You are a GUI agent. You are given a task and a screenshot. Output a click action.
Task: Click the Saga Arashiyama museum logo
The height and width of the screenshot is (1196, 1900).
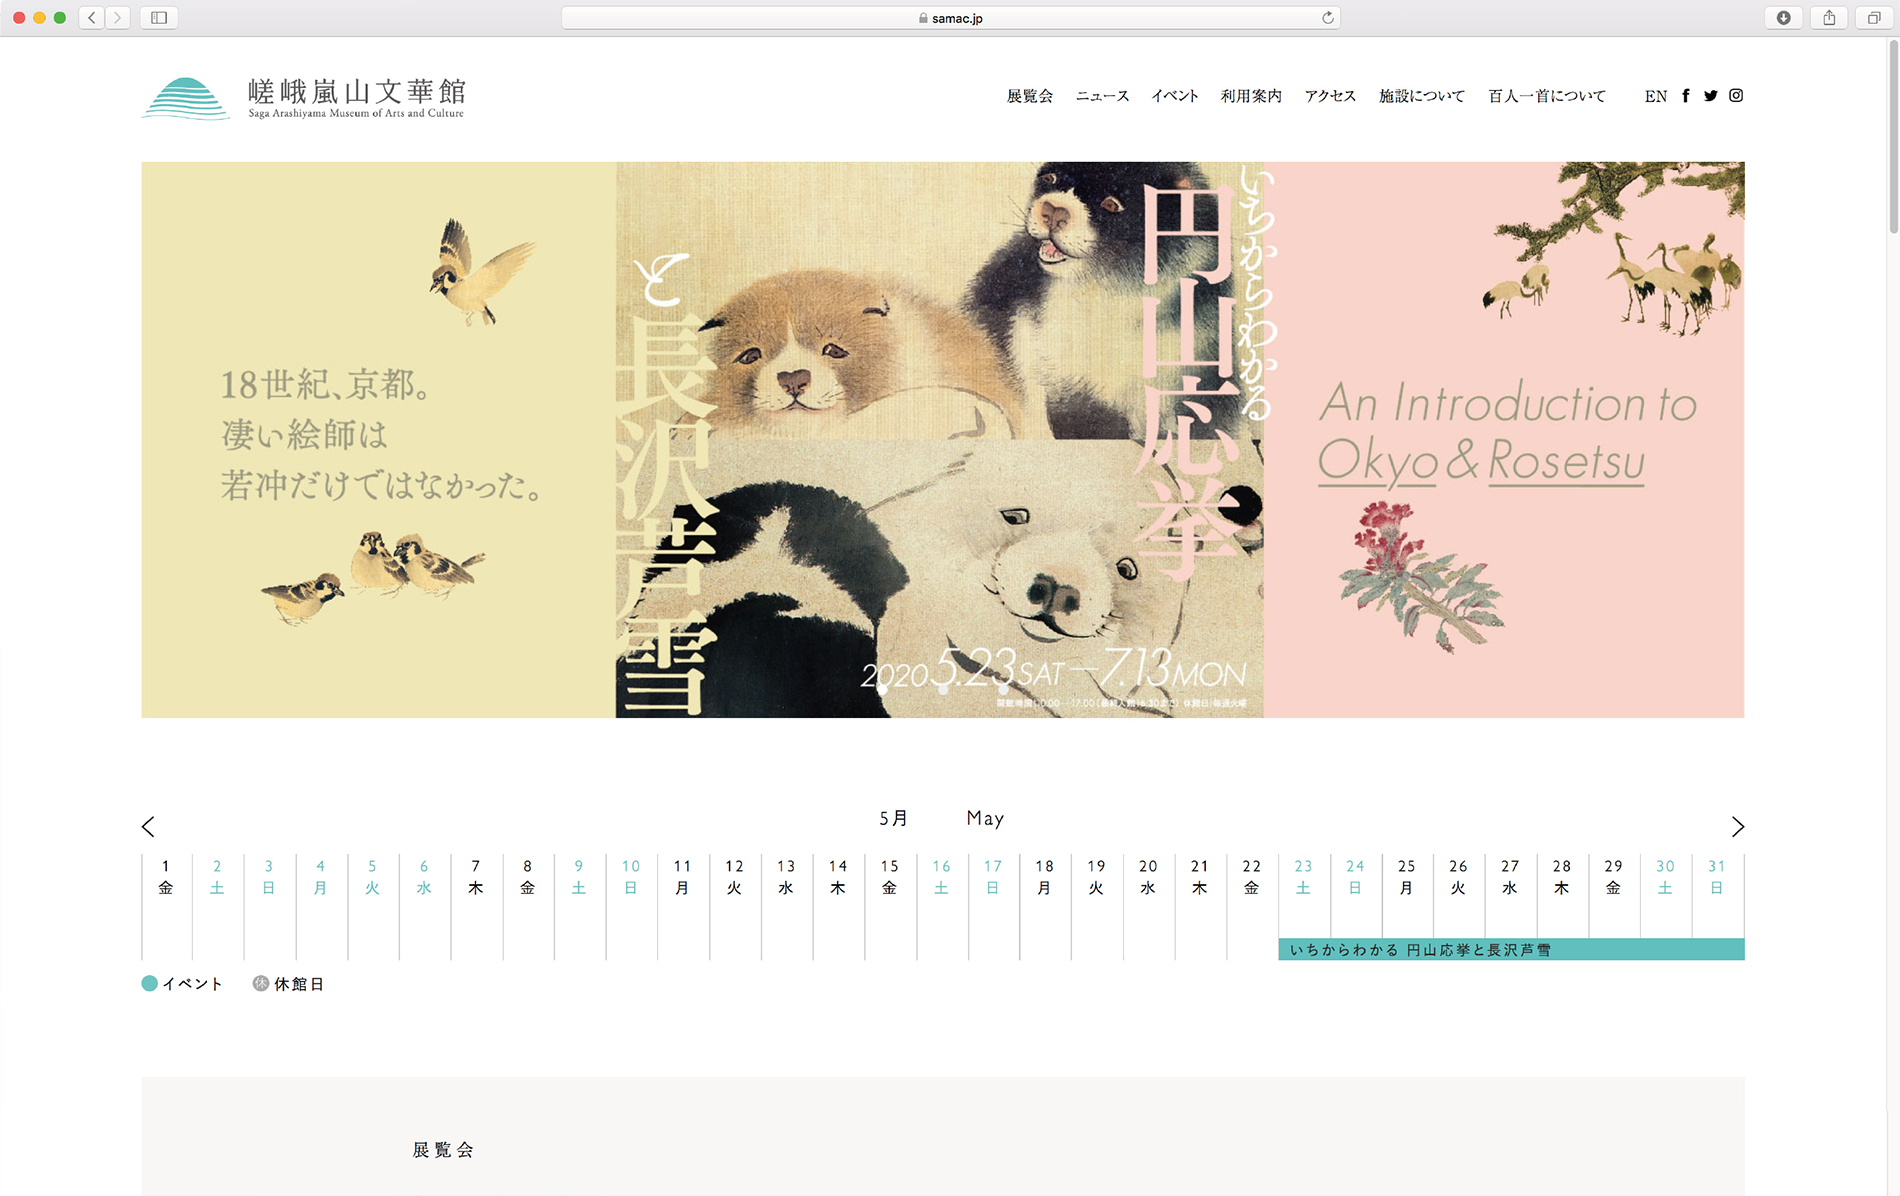pos(303,98)
